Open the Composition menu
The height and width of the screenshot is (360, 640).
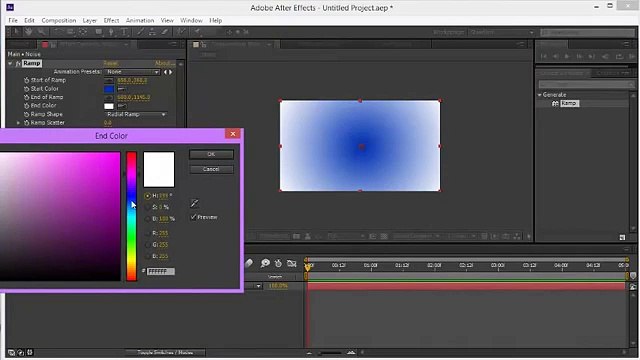click(x=59, y=20)
